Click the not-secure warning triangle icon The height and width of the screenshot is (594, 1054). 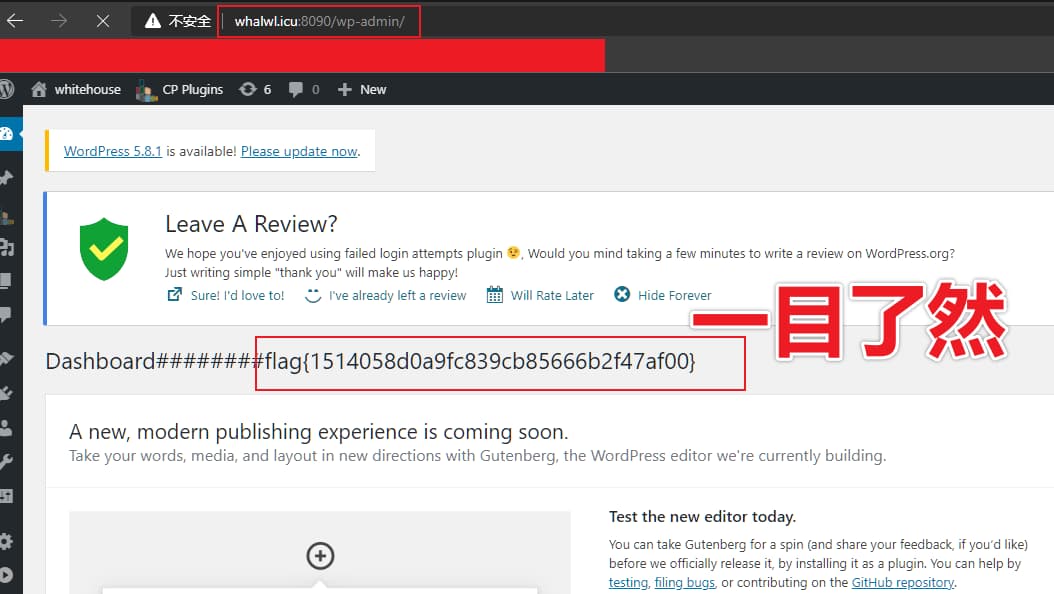(153, 21)
